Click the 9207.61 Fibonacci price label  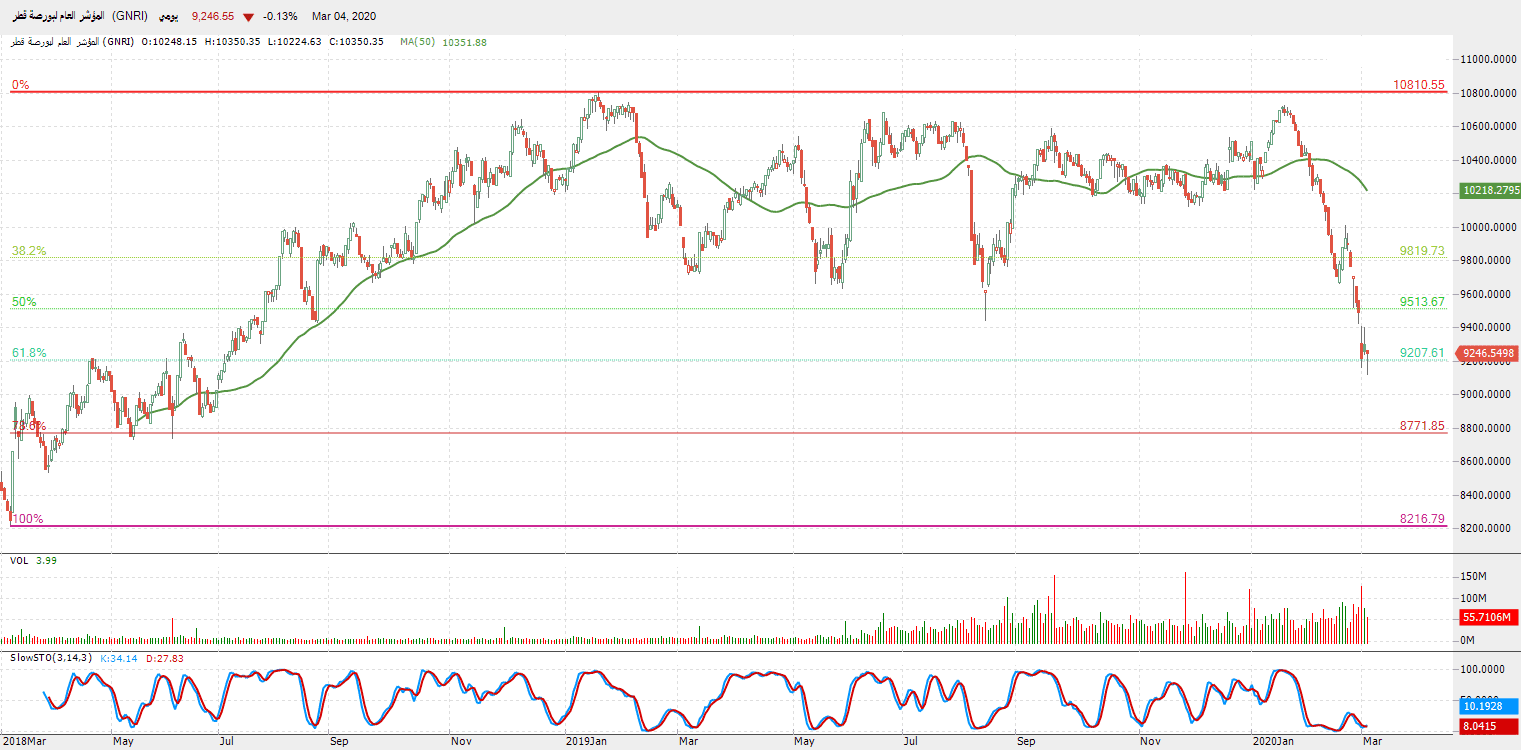1423,353
